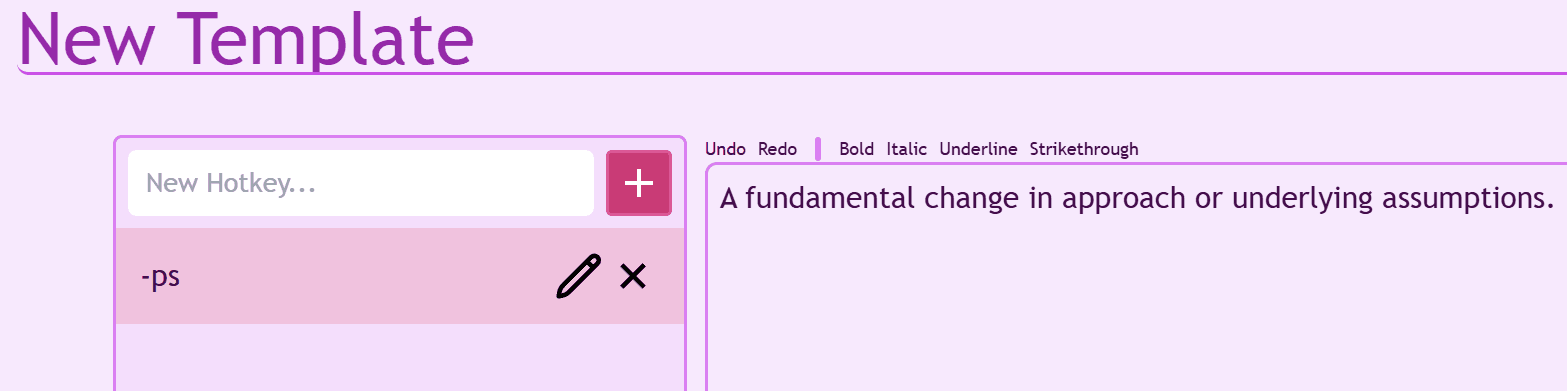Image resolution: width=1567 pixels, height=391 pixels.
Task: Click empty hotkey list area below -ps
Action: pos(400,357)
